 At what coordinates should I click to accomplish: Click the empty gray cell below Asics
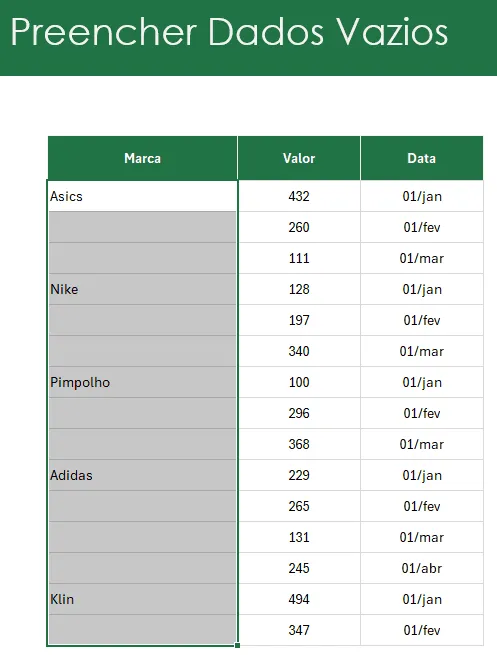point(142,227)
